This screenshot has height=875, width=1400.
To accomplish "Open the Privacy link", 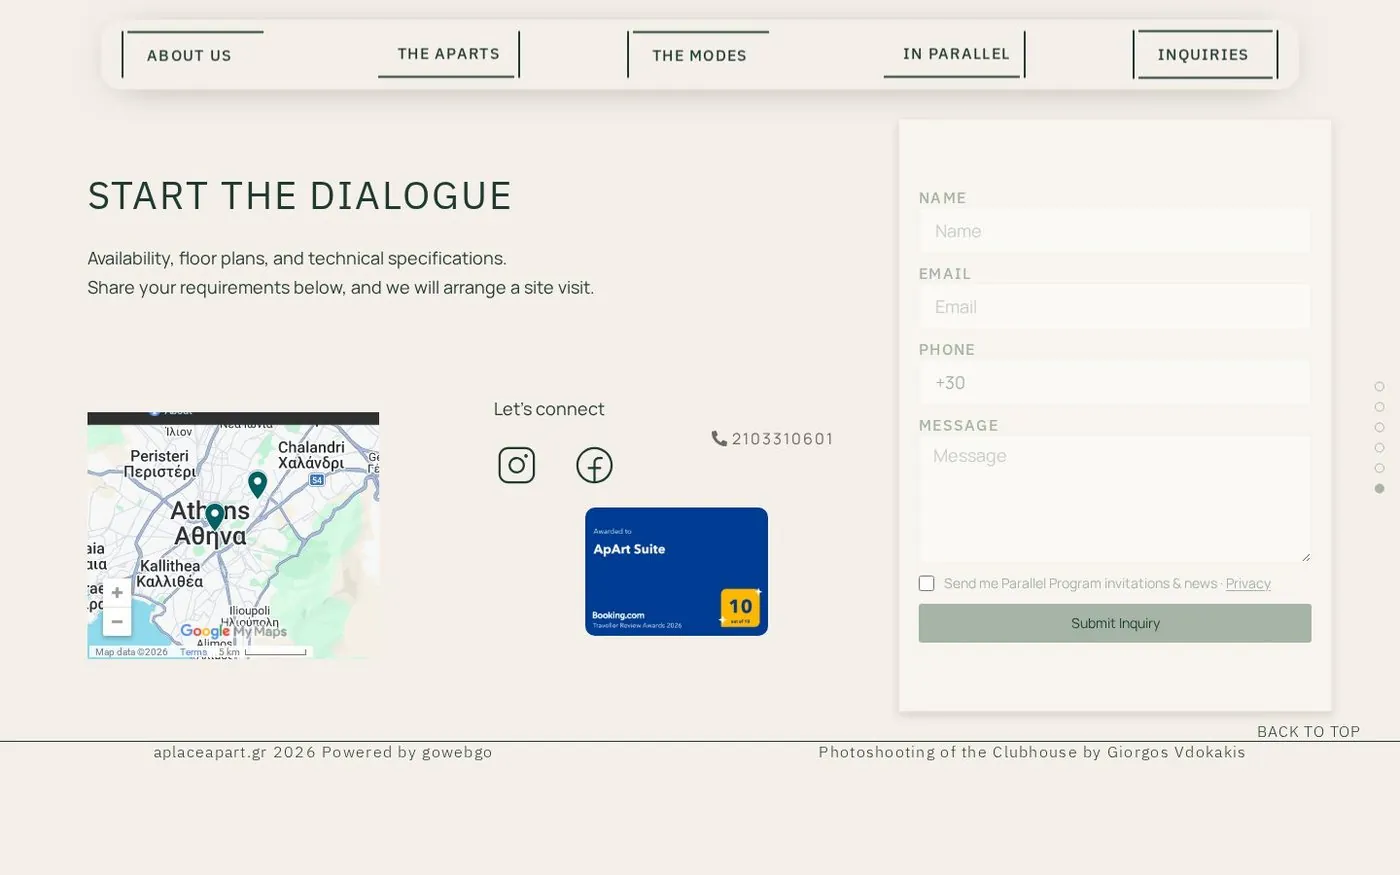I will click(1248, 584).
